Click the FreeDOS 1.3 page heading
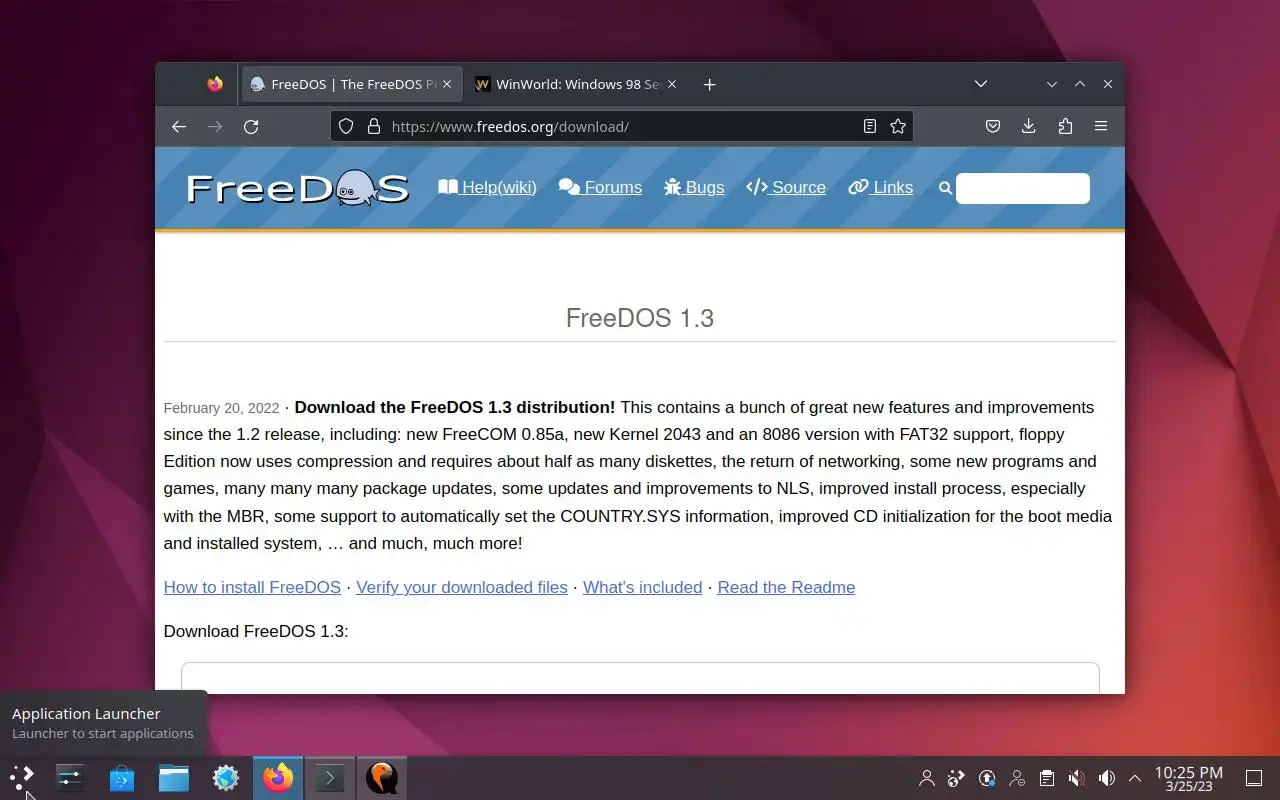Image resolution: width=1280 pixels, height=800 pixels. coord(640,318)
